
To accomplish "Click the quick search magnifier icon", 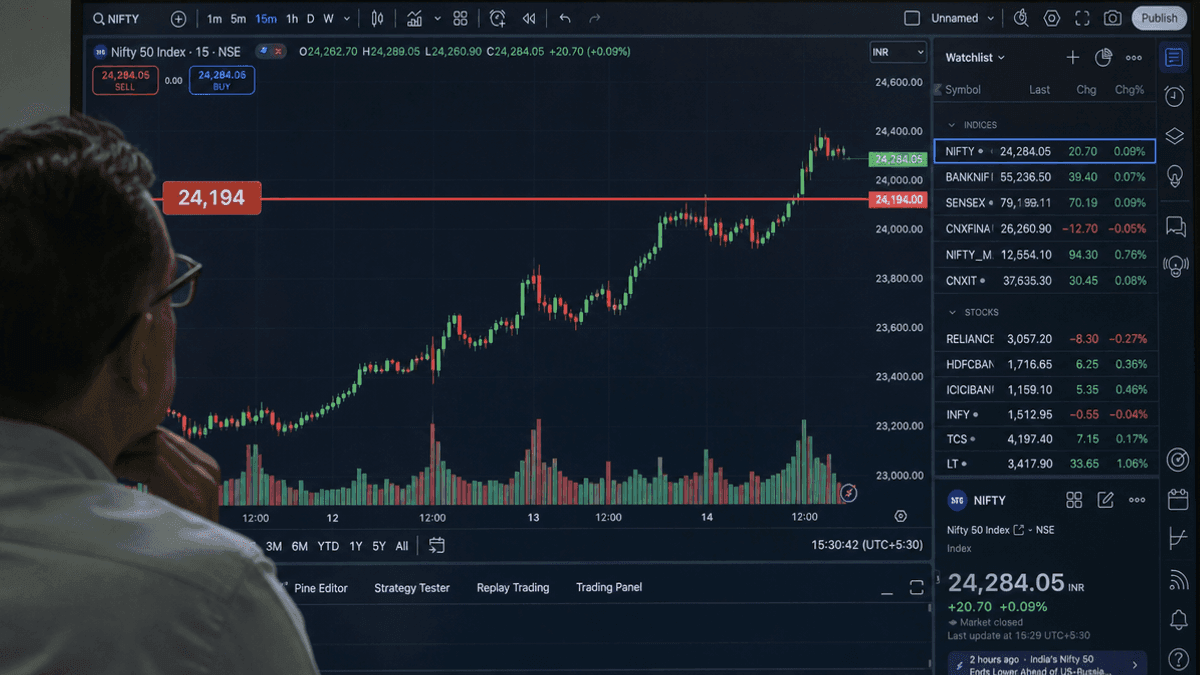I will pos(1021,18).
